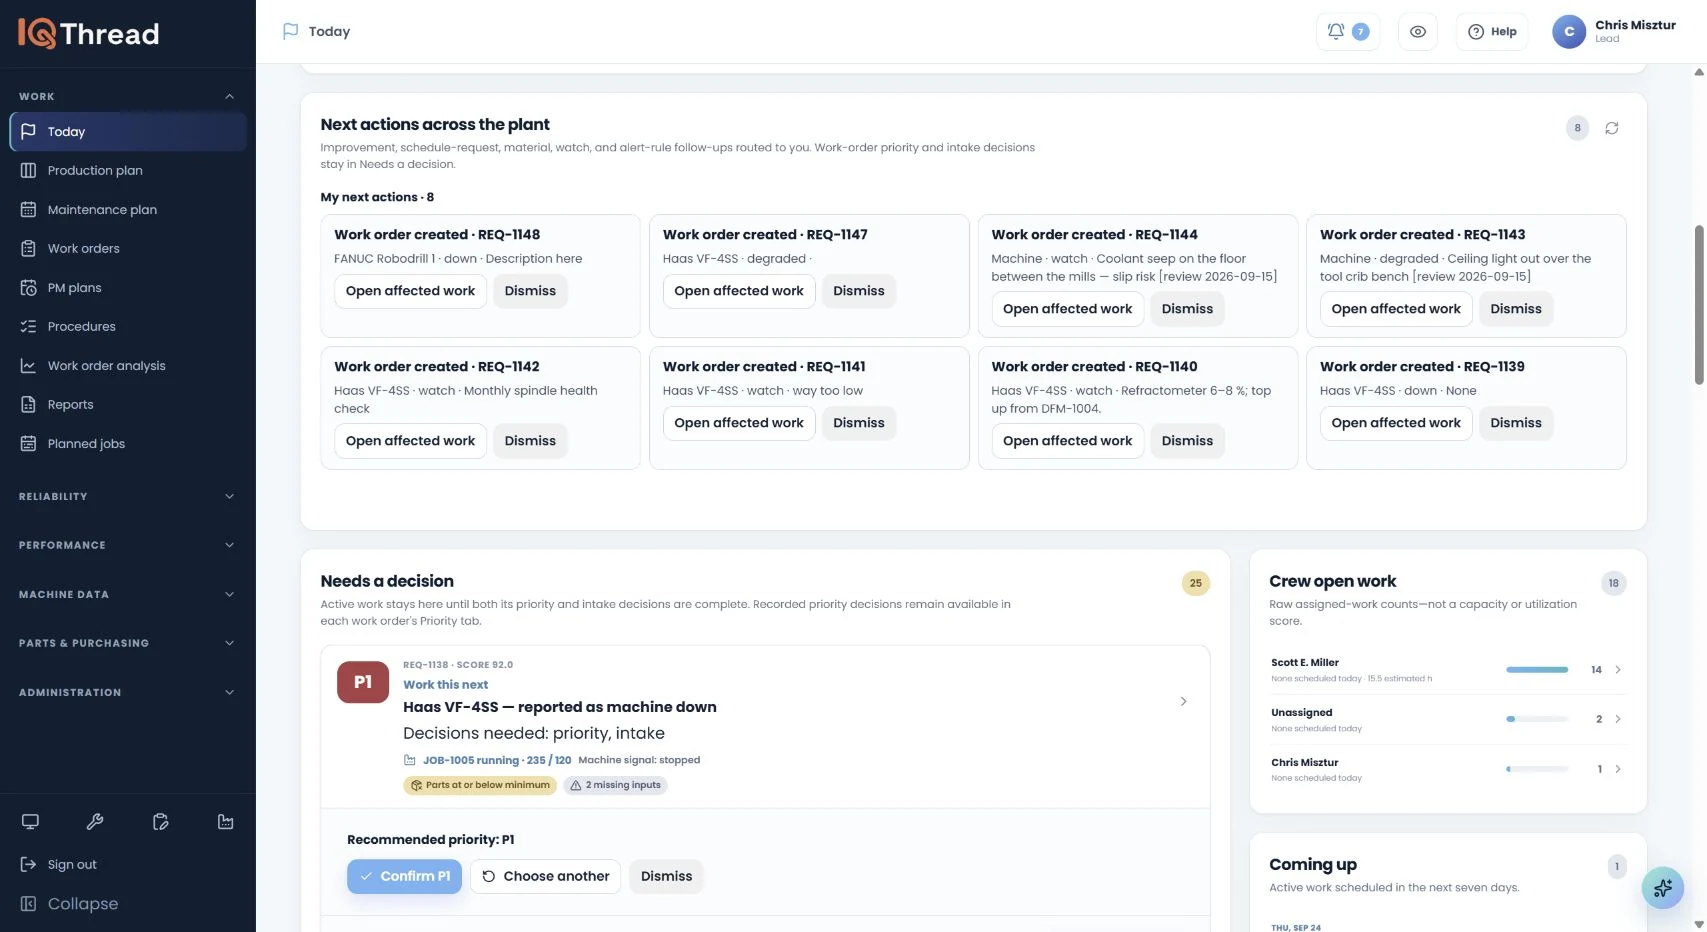The image size is (1707, 932).
Task: Open the IQ Thread logo home
Action: point(88,34)
